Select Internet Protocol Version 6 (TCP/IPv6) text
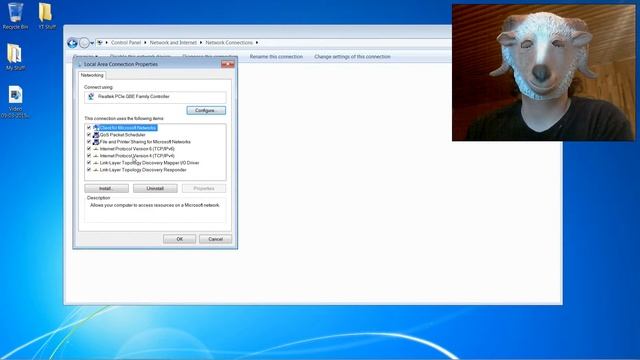Viewport: 640px width, 360px height. point(137,149)
